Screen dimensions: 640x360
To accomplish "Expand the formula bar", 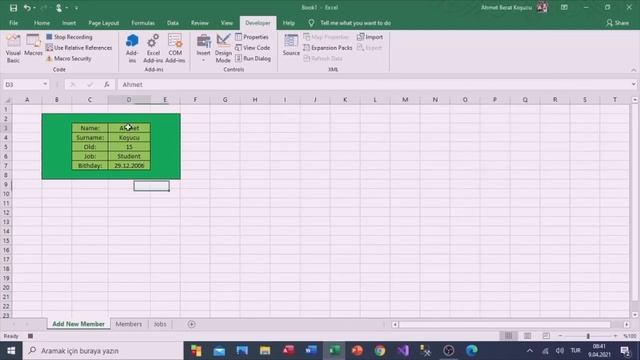I will pos(633,84).
